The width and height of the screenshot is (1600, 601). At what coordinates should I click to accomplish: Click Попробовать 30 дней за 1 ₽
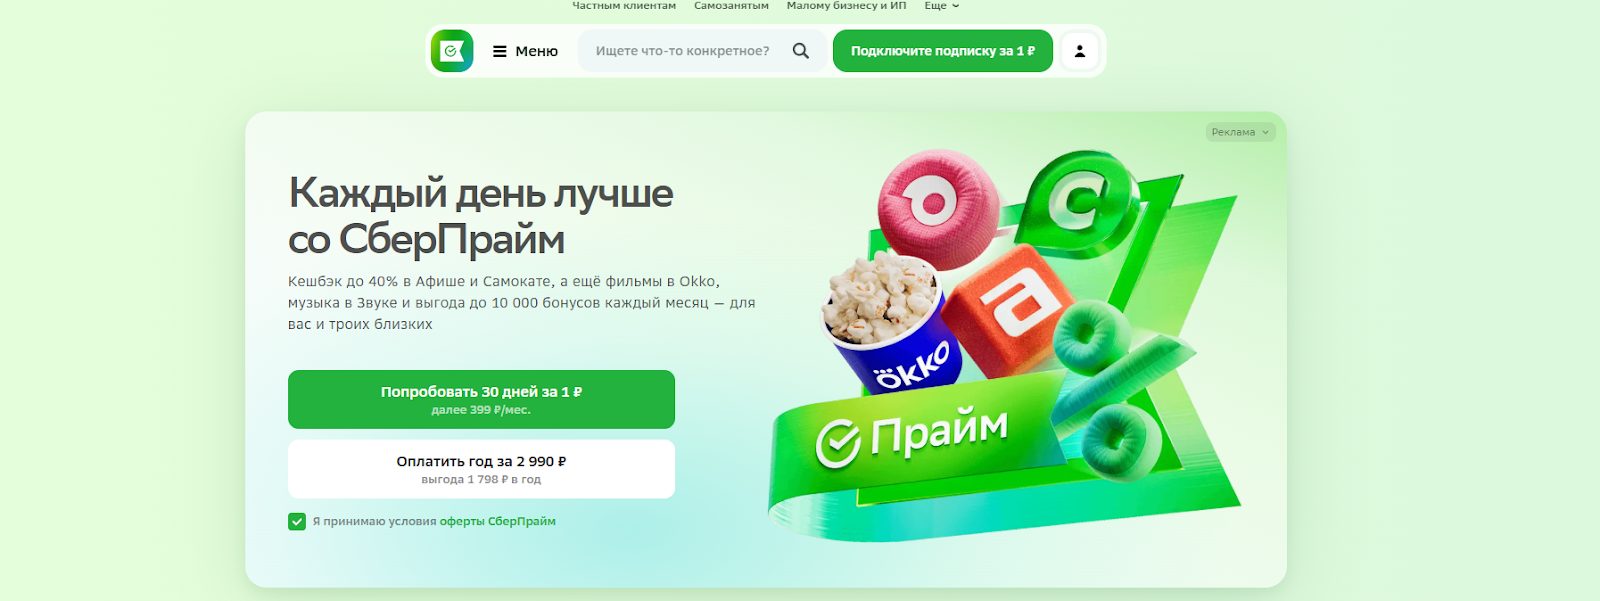481,399
